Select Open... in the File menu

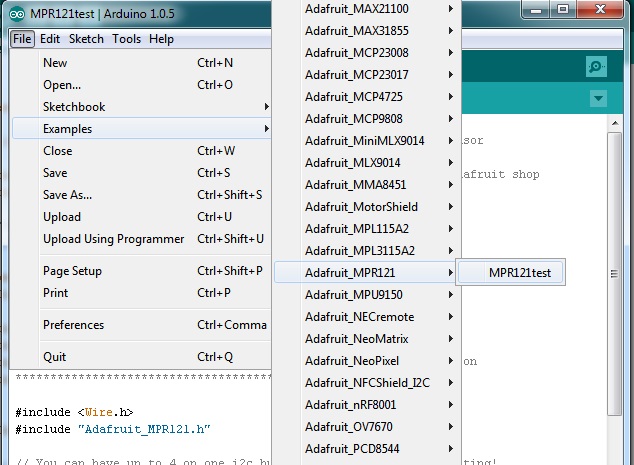tap(62, 85)
